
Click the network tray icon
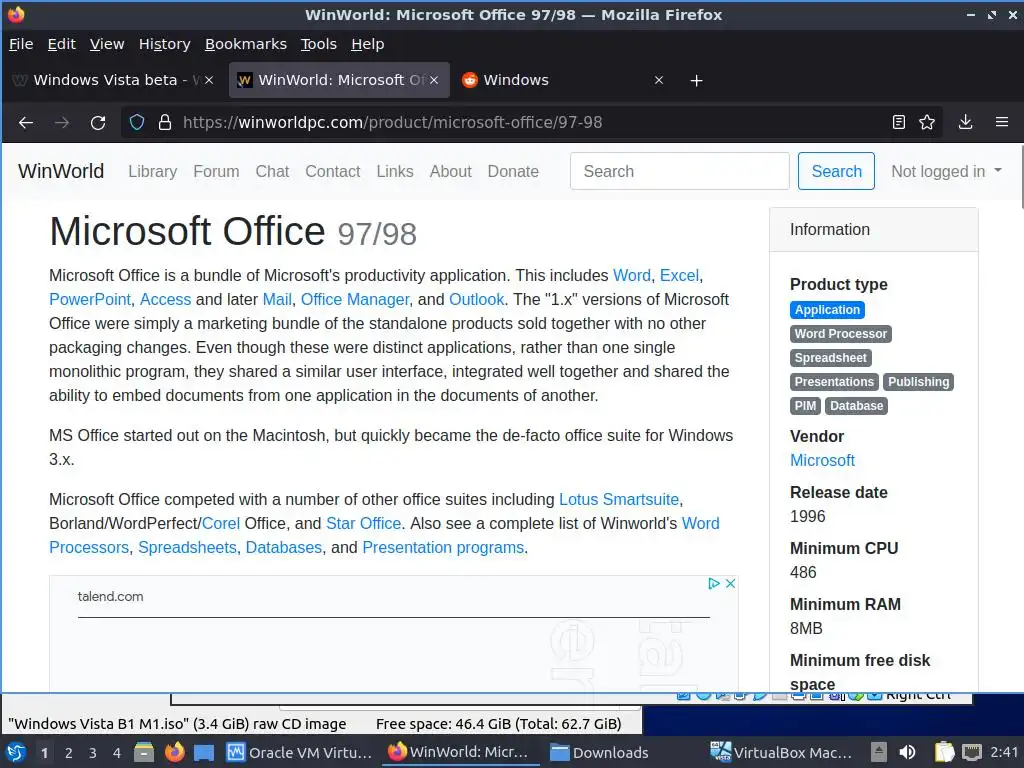click(x=972, y=752)
